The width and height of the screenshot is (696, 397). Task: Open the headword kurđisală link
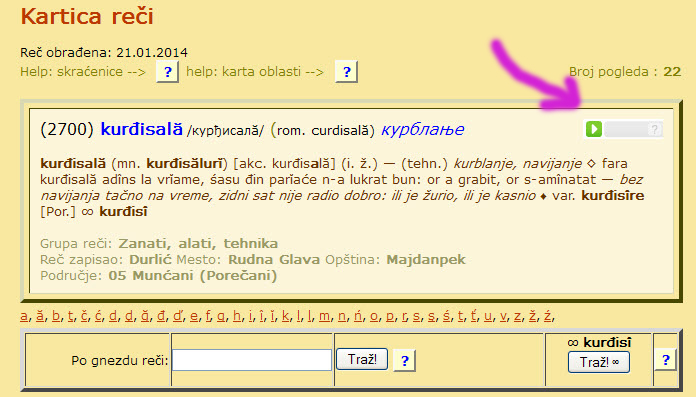coord(142,129)
